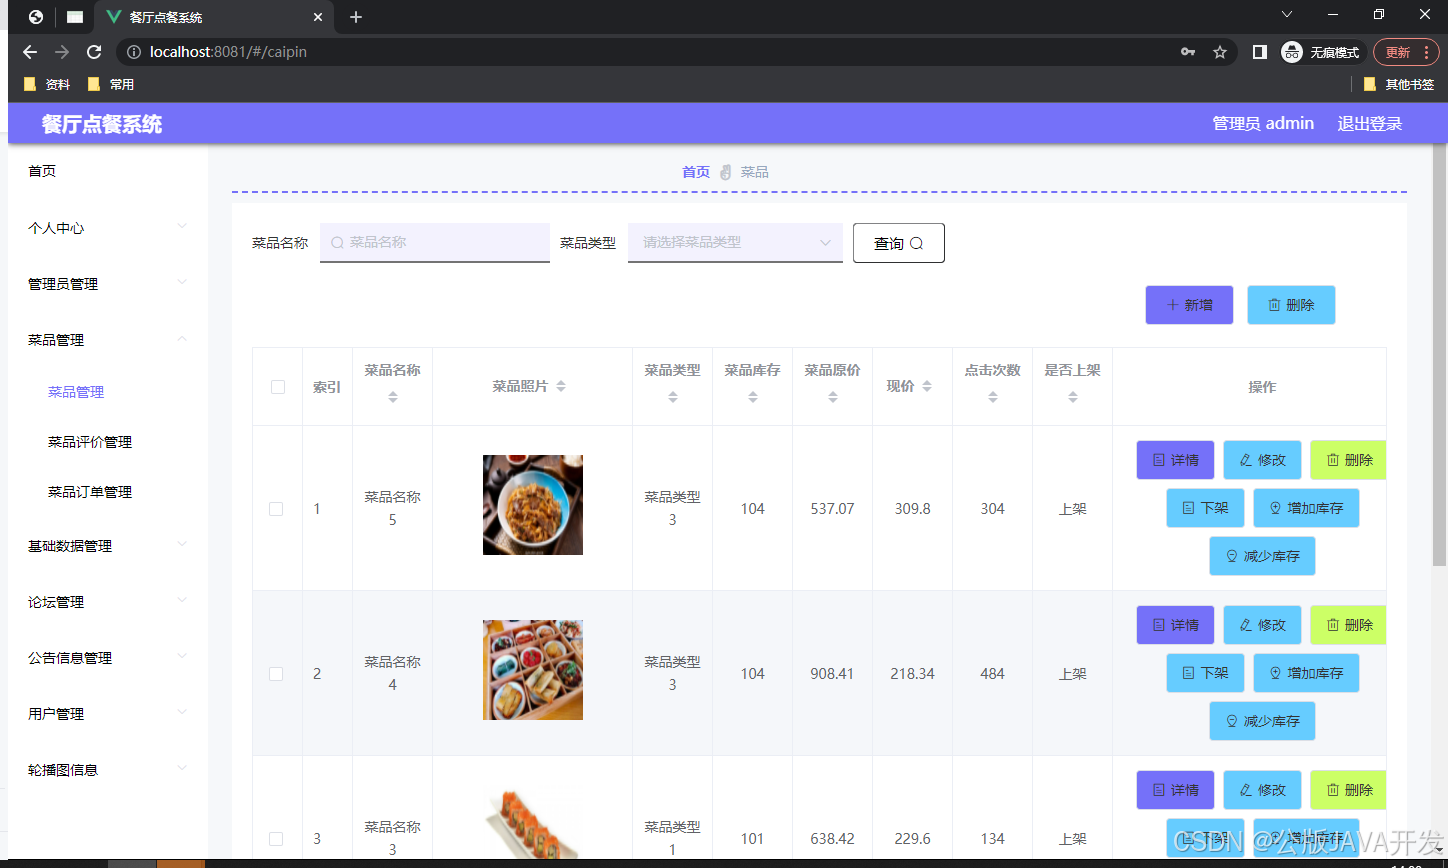Close the 餐厅点餐系统 browser tab

318,17
